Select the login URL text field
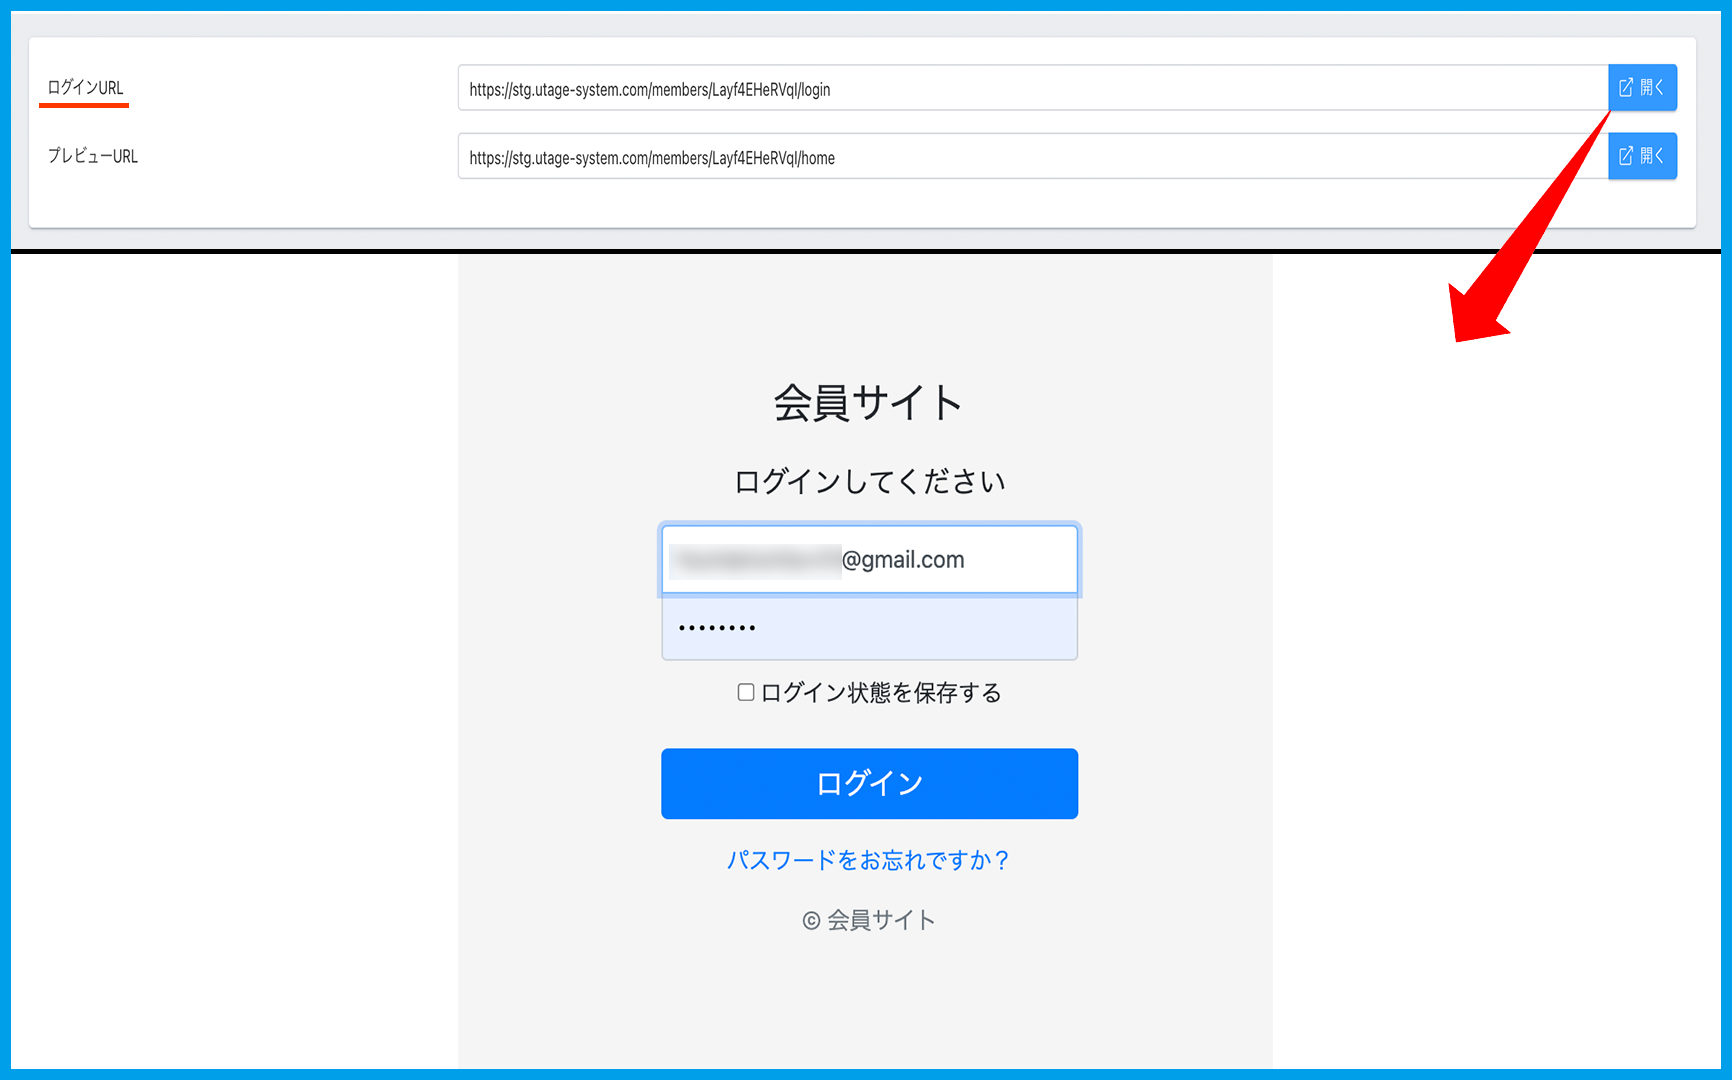 point(1030,89)
